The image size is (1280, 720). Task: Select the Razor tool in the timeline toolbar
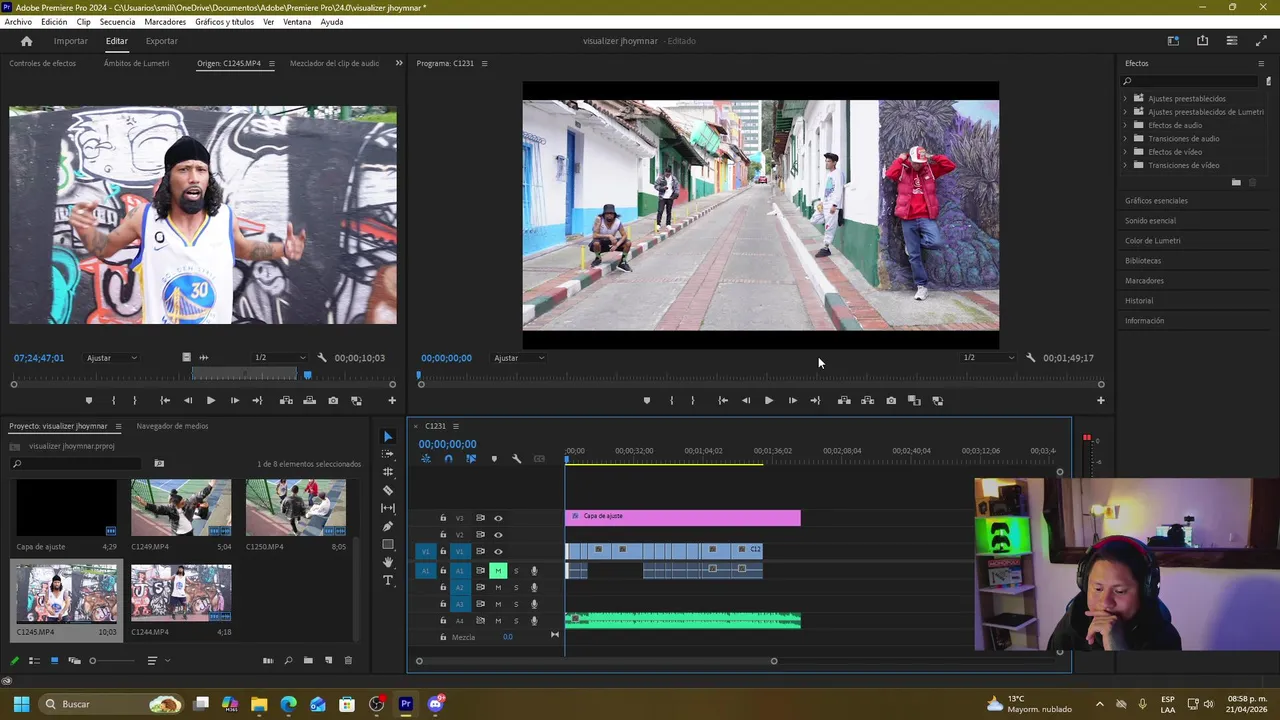(388, 490)
